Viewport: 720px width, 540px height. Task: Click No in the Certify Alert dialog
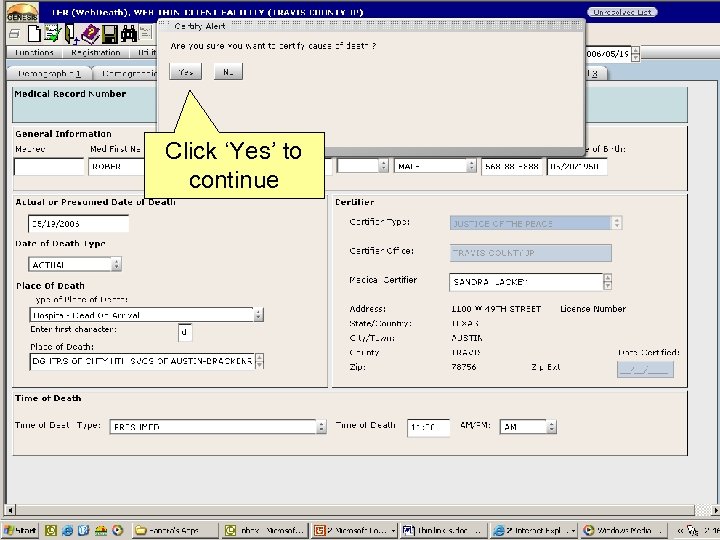(228, 72)
